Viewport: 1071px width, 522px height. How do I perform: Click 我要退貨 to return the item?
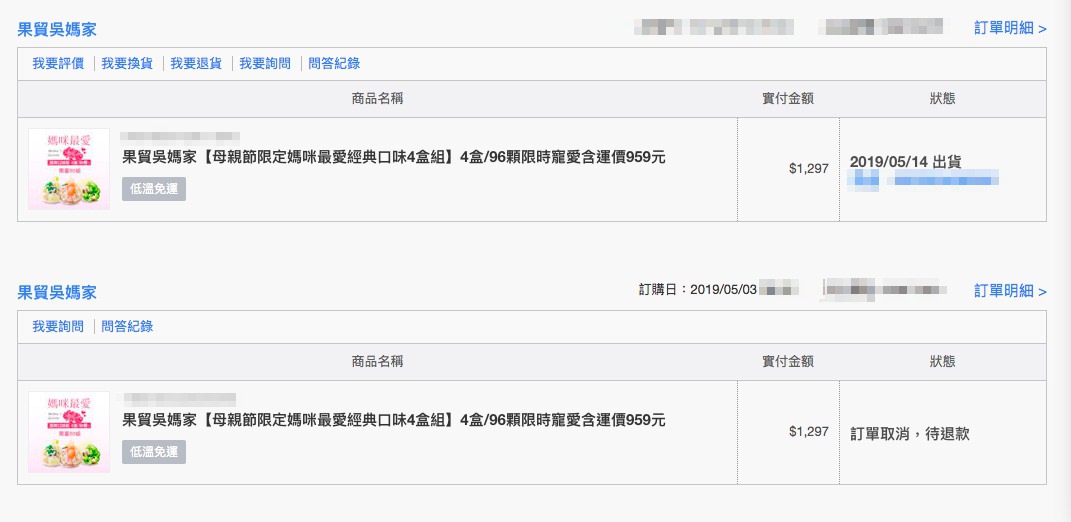click(x=196, y=64)
